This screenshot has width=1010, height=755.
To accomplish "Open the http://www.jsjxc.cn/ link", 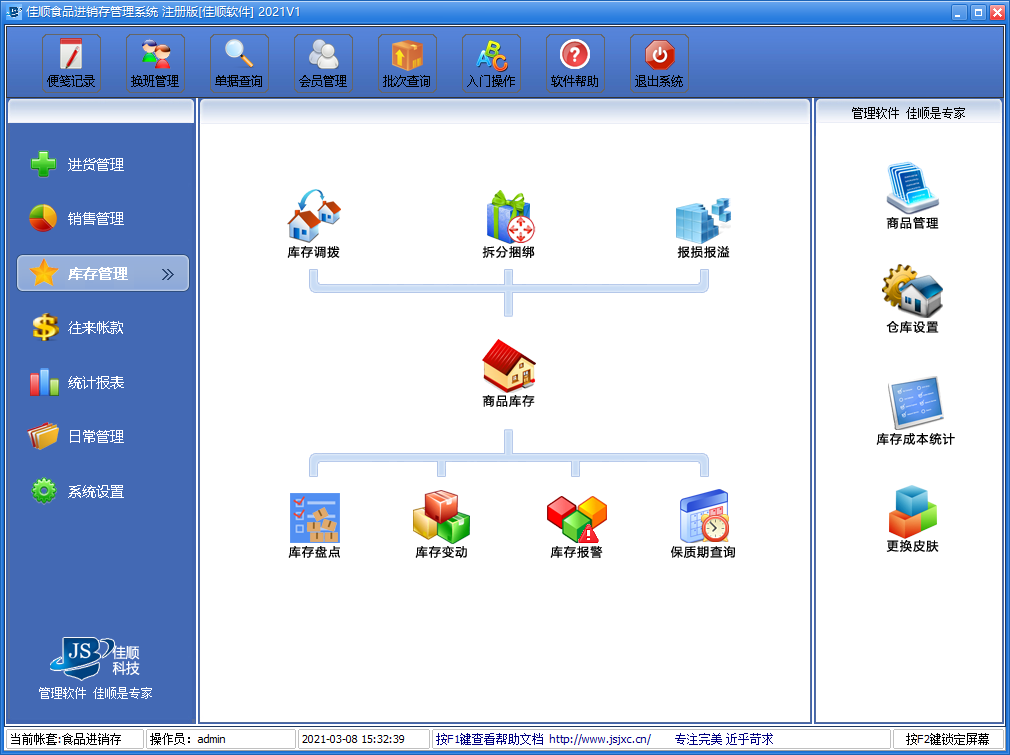I will point(600,739).
